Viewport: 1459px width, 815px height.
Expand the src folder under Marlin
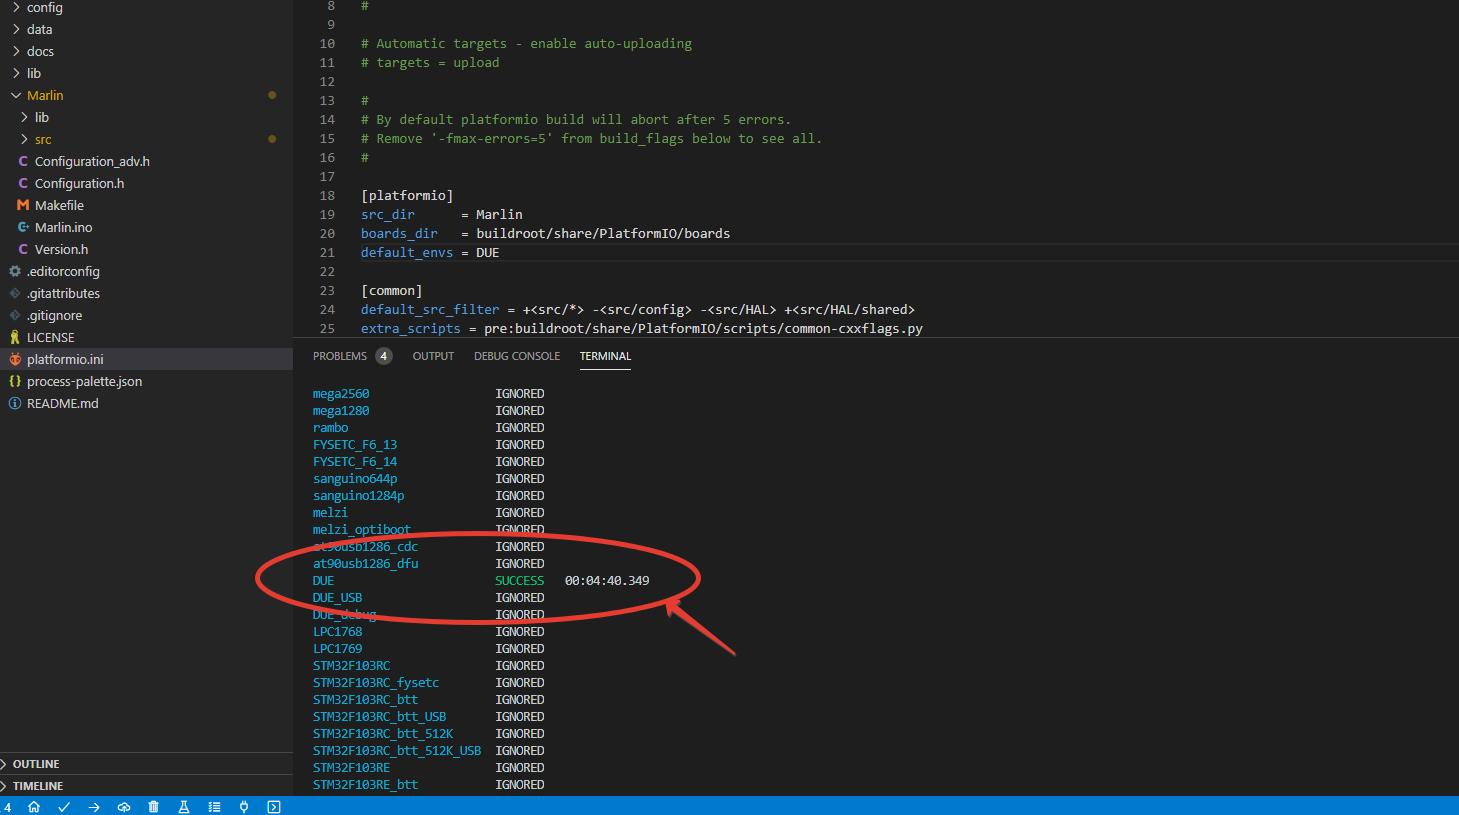click(43, 139)
